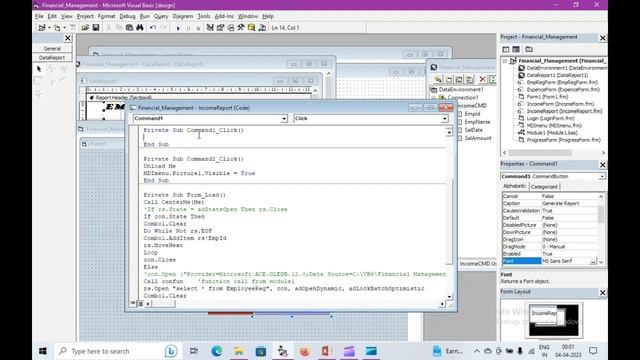Click the Open Project toolbar icon
This screenshot has width=640, height=360.
tap(85, 28)
